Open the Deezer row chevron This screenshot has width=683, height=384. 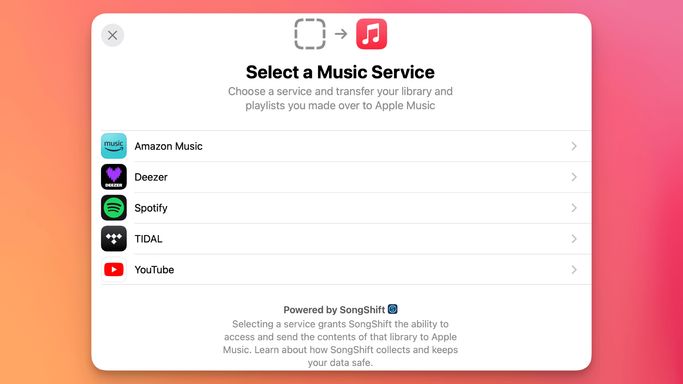click(574, 177)
